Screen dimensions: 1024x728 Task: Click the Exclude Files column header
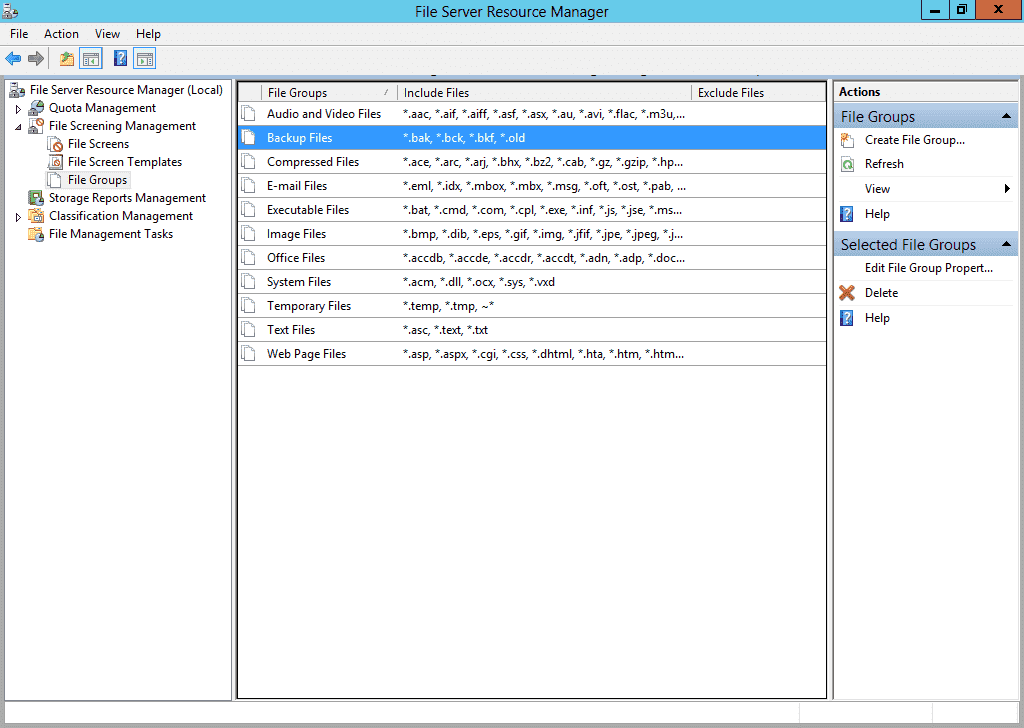coord(759,93)
